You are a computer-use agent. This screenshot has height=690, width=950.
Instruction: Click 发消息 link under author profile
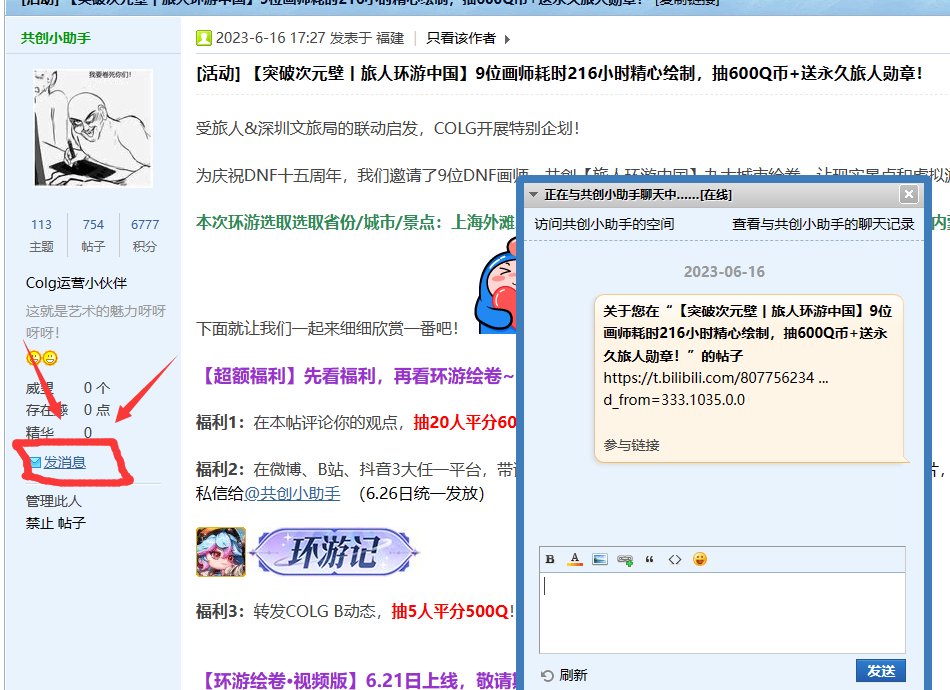(64, 462)
